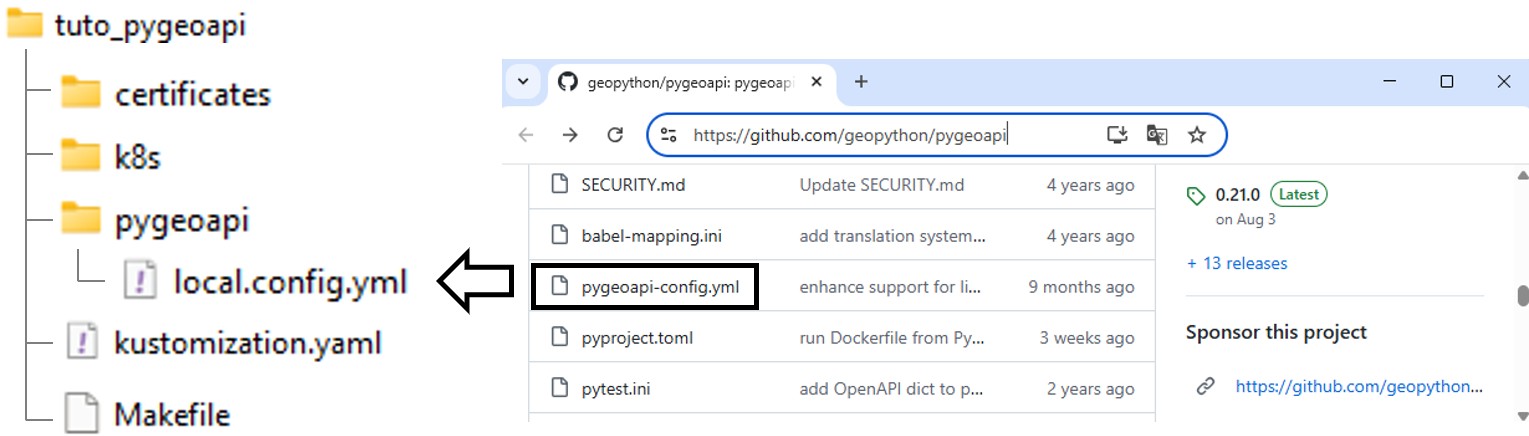Click the certificates folder icon

(x=81, y=93)
